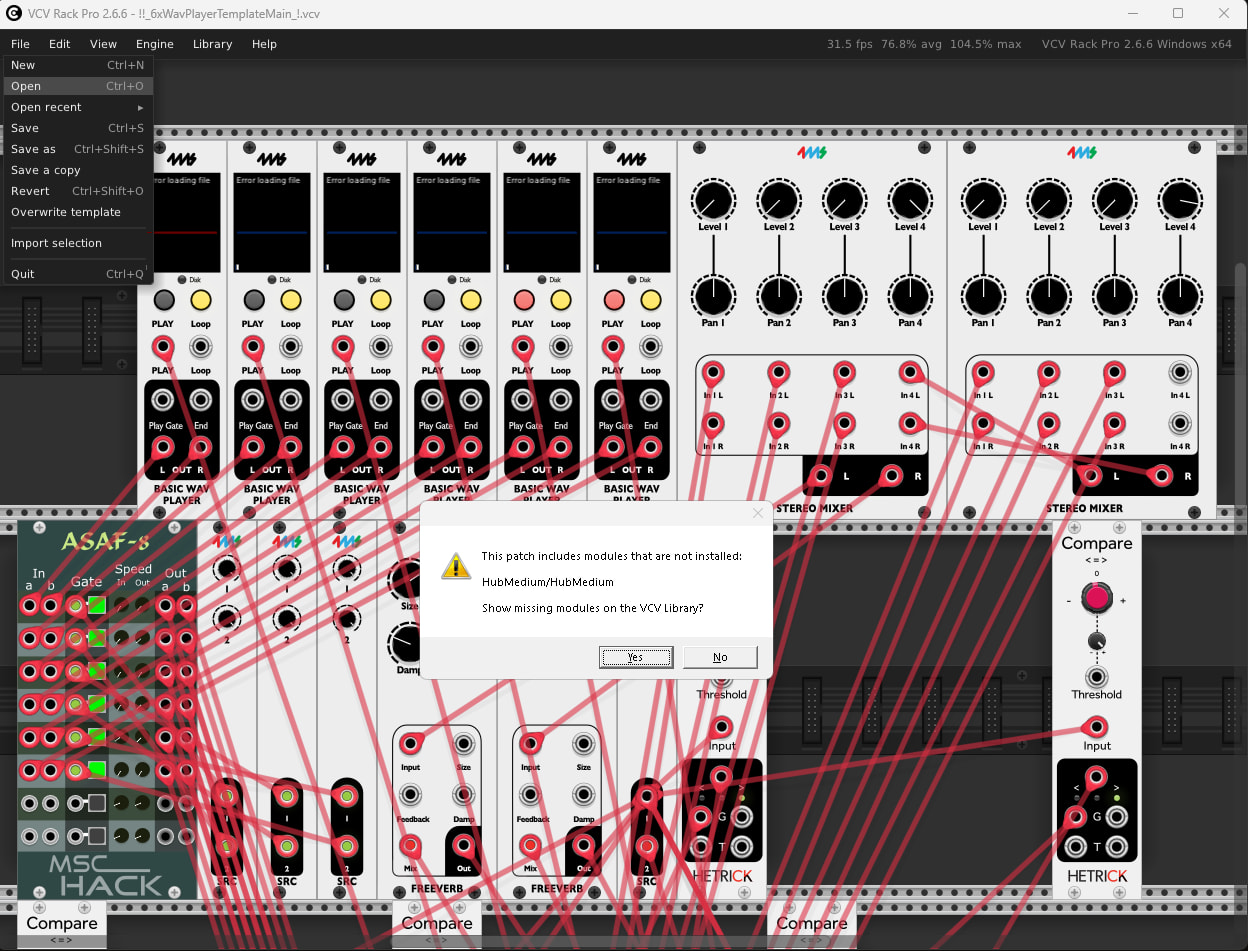Toggle the red PLAY button on sixth WAV player
The width and height of the screenshot is (1248, 951).
614,301
